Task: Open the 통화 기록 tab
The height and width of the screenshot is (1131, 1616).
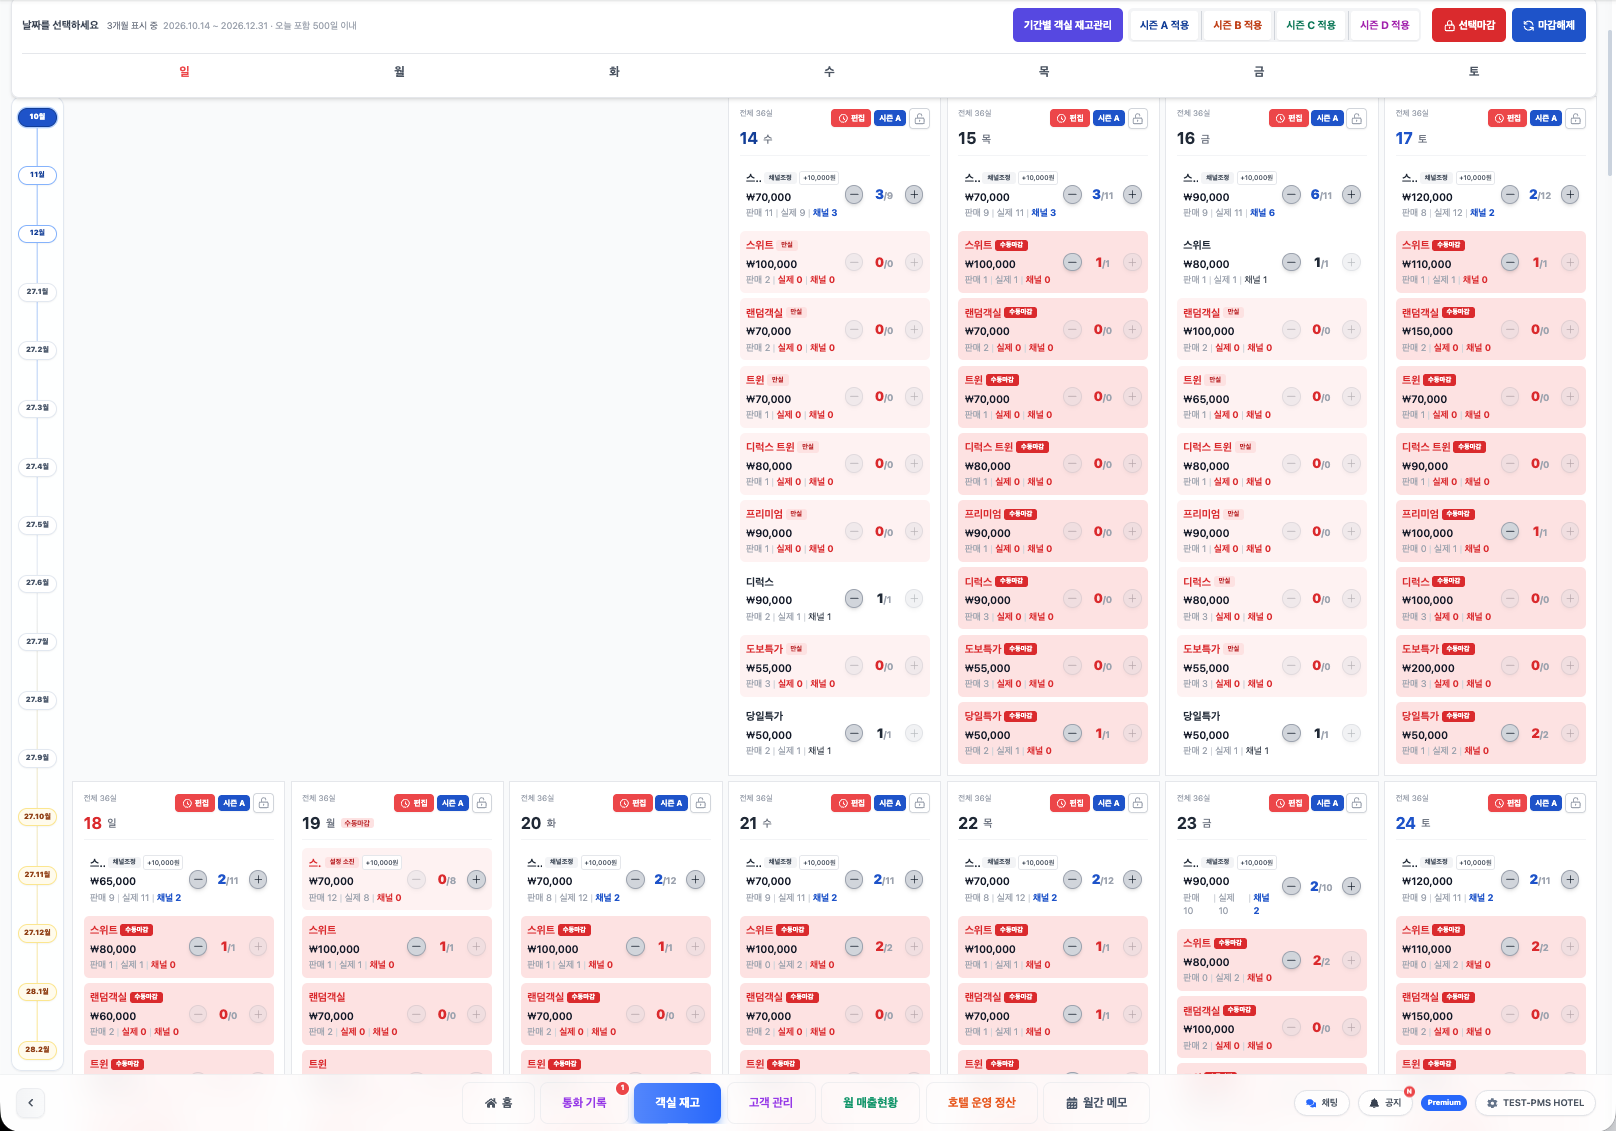Action: pyautogui.click(x=584, y=1103)
